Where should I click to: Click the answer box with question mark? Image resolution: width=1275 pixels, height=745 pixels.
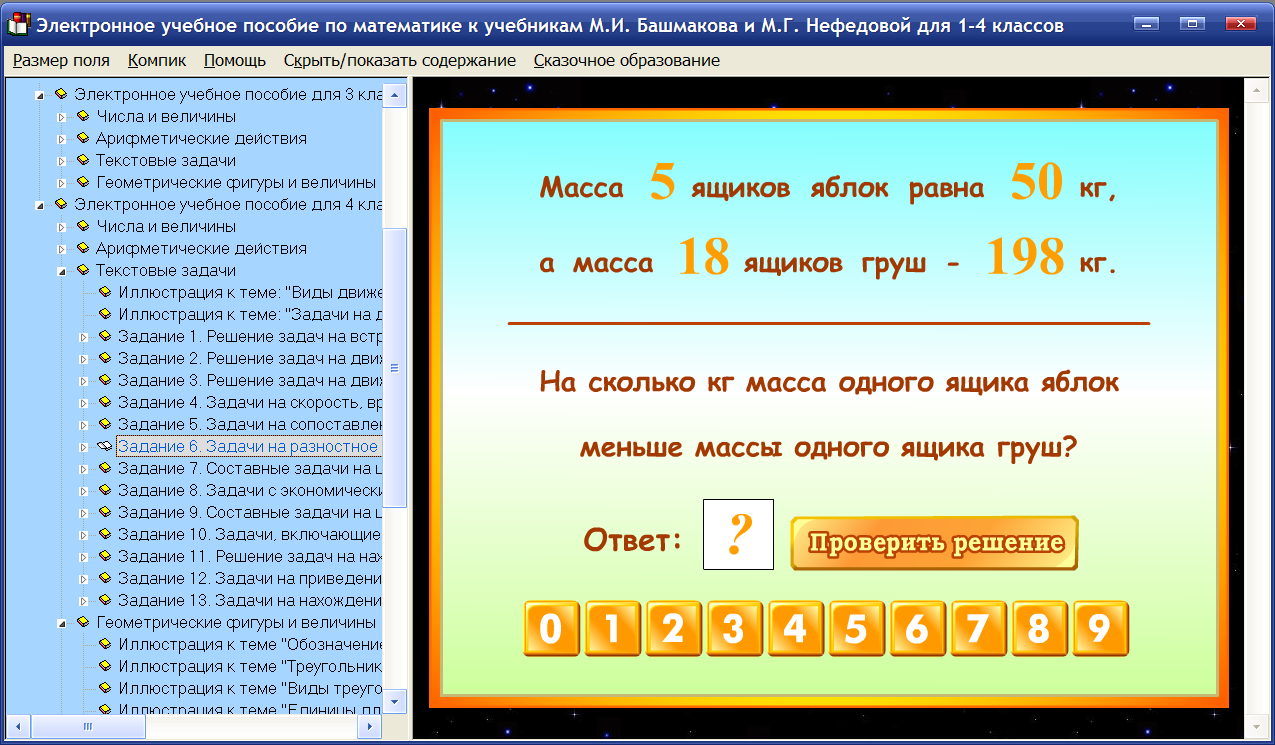click(737, 535)
